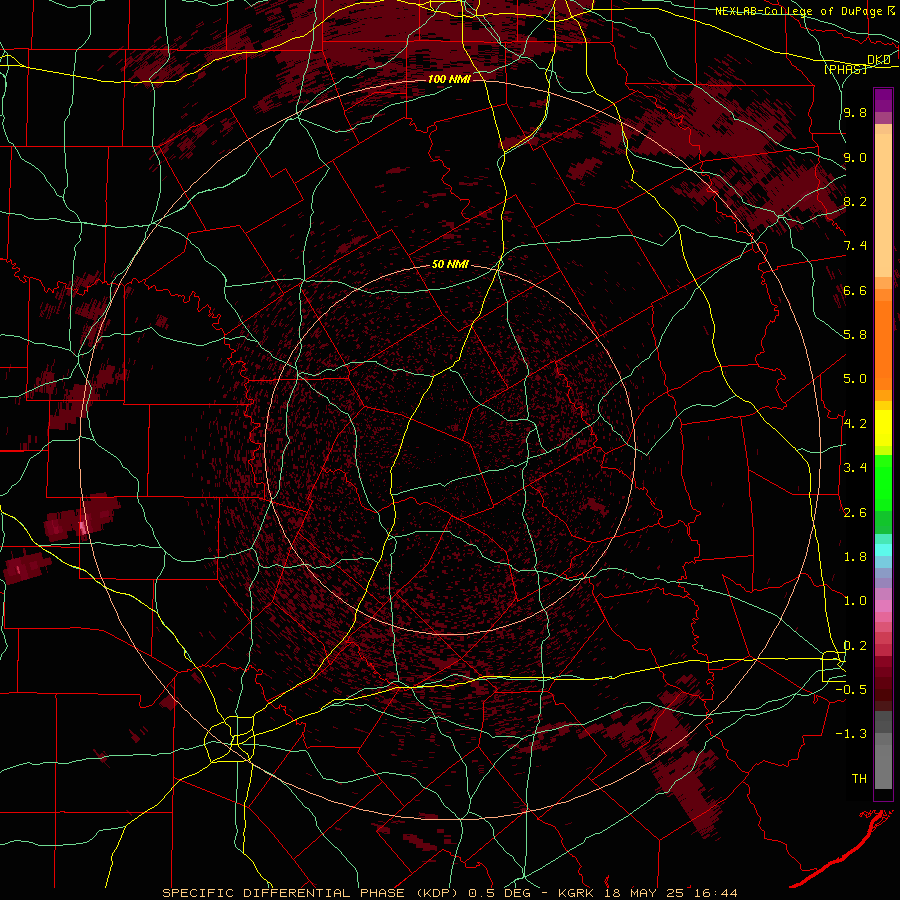Click the TH threshold label
900x900 pixels.
tap(859, 778)
